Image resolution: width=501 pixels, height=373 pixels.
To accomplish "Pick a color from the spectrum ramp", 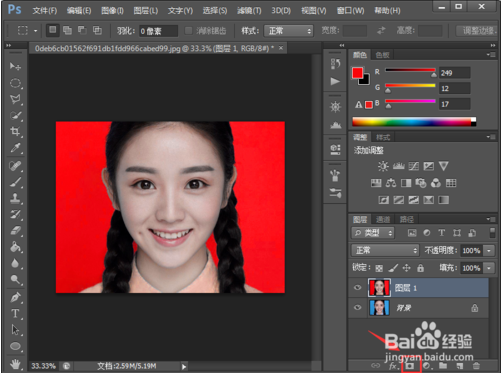I will click(414, 122).
